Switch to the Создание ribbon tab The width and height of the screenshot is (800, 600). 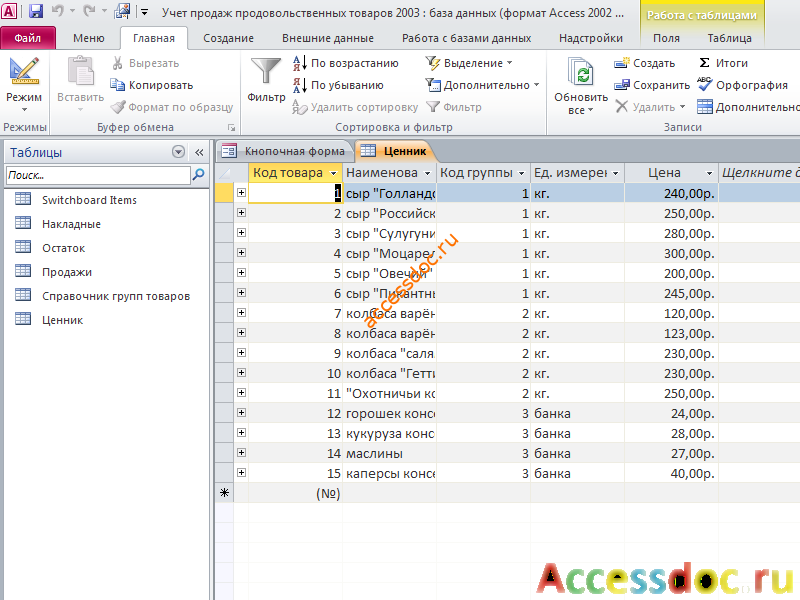tap(228, 38)
